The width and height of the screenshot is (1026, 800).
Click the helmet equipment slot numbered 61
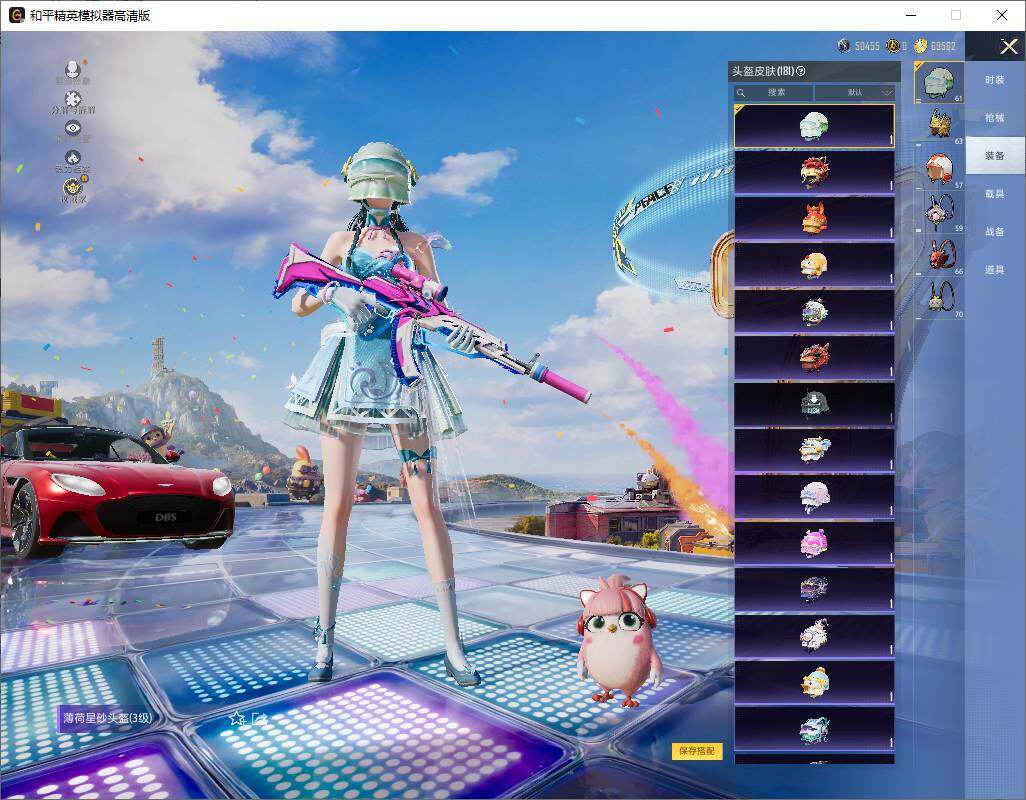click(x=939, y=82)
